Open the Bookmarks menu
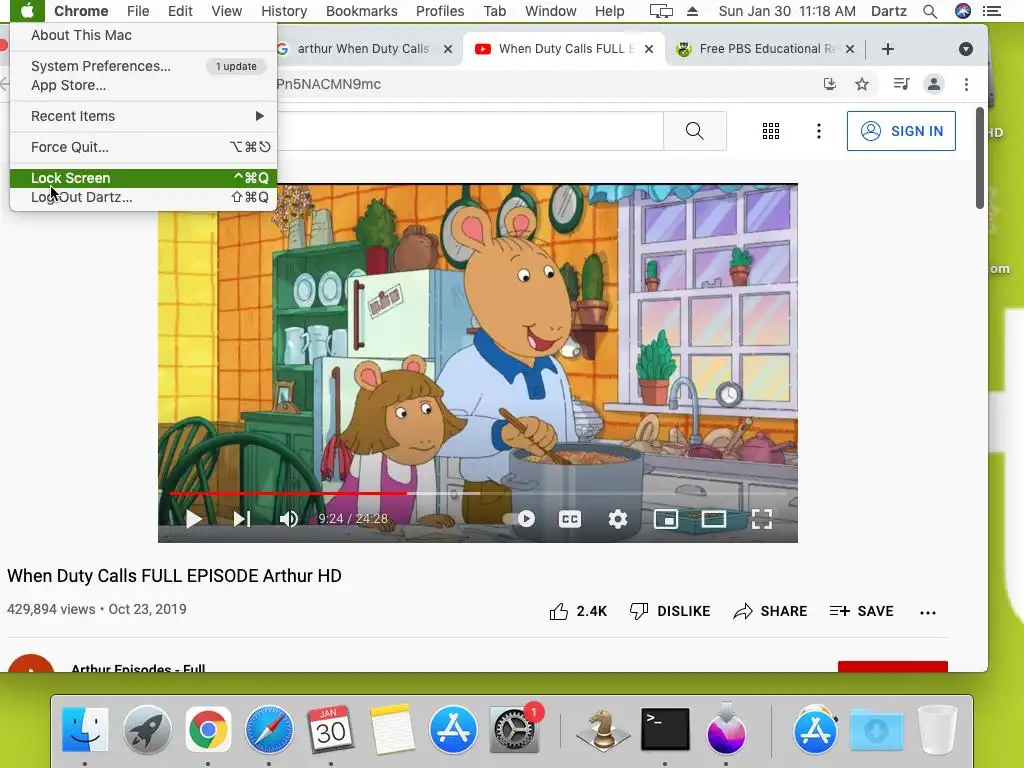Screen dimensions: 1024x768 (361, 11)
